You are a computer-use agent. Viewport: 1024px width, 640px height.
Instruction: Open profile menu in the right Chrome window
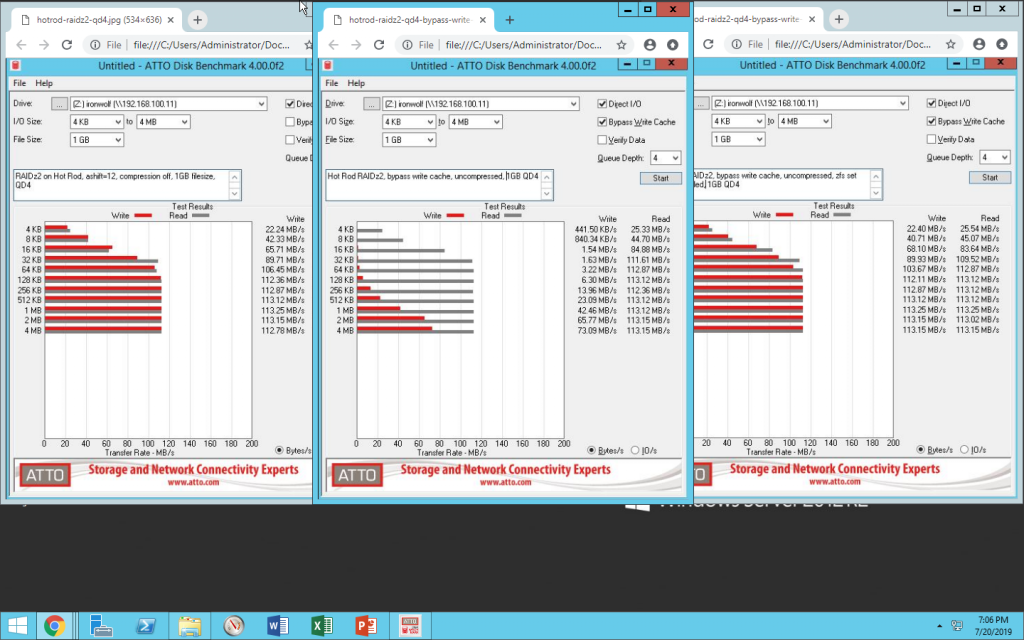978,44
